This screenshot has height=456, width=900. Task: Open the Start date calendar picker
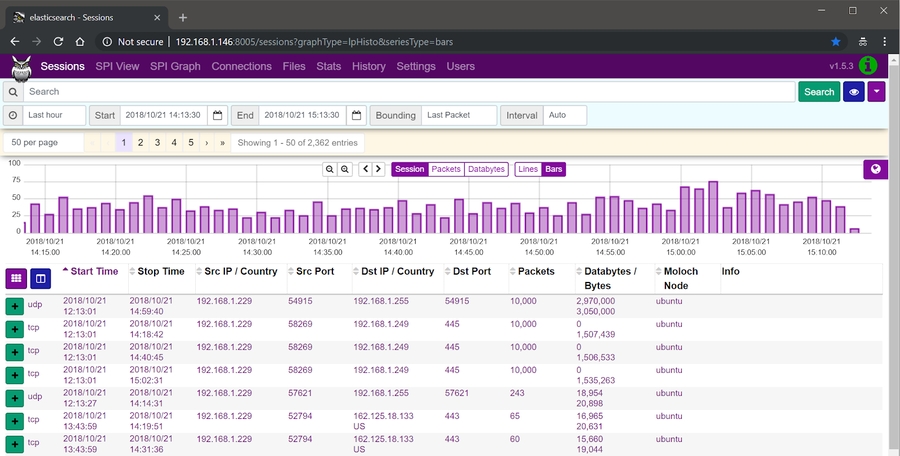tap(217, 115)
